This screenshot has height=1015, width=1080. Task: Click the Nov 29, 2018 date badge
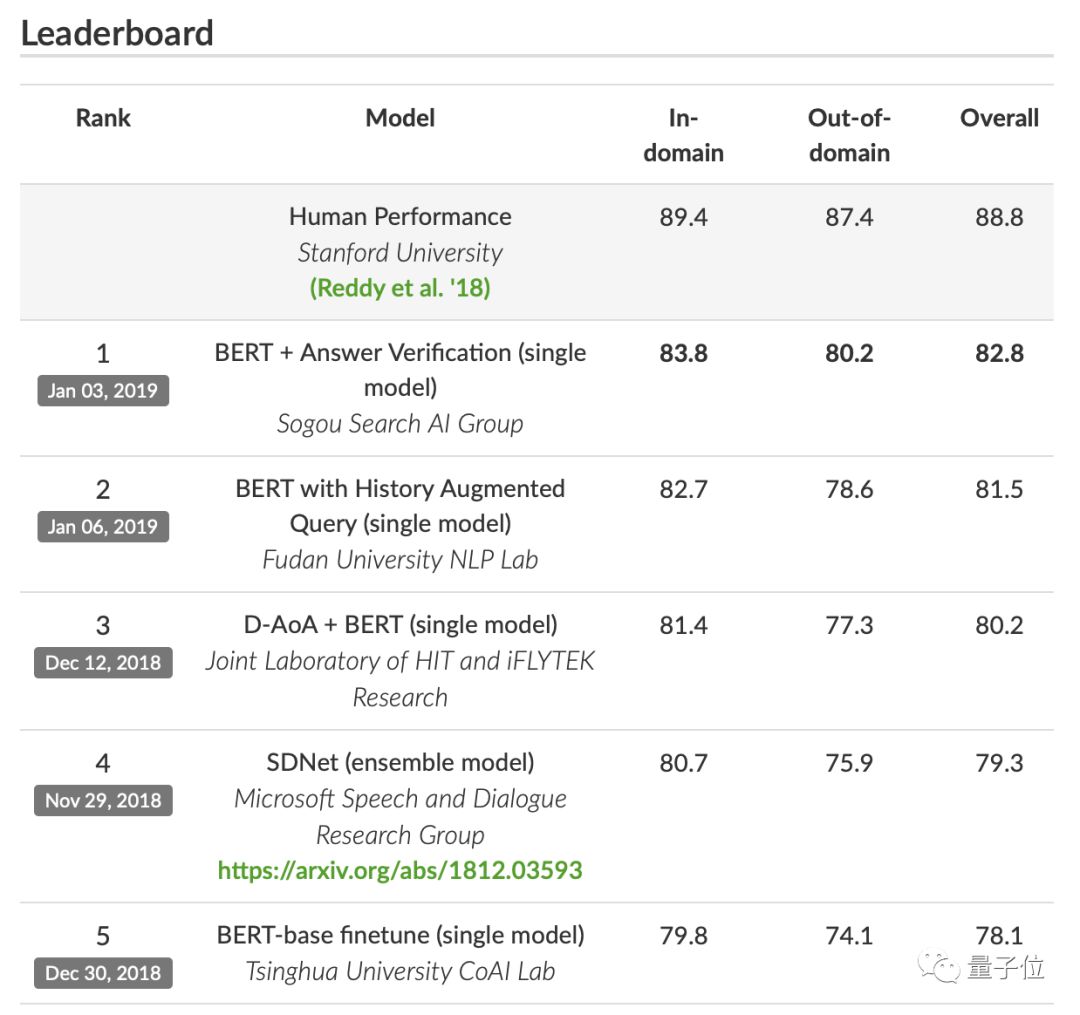pyautogui.click(x=103, y=800)
